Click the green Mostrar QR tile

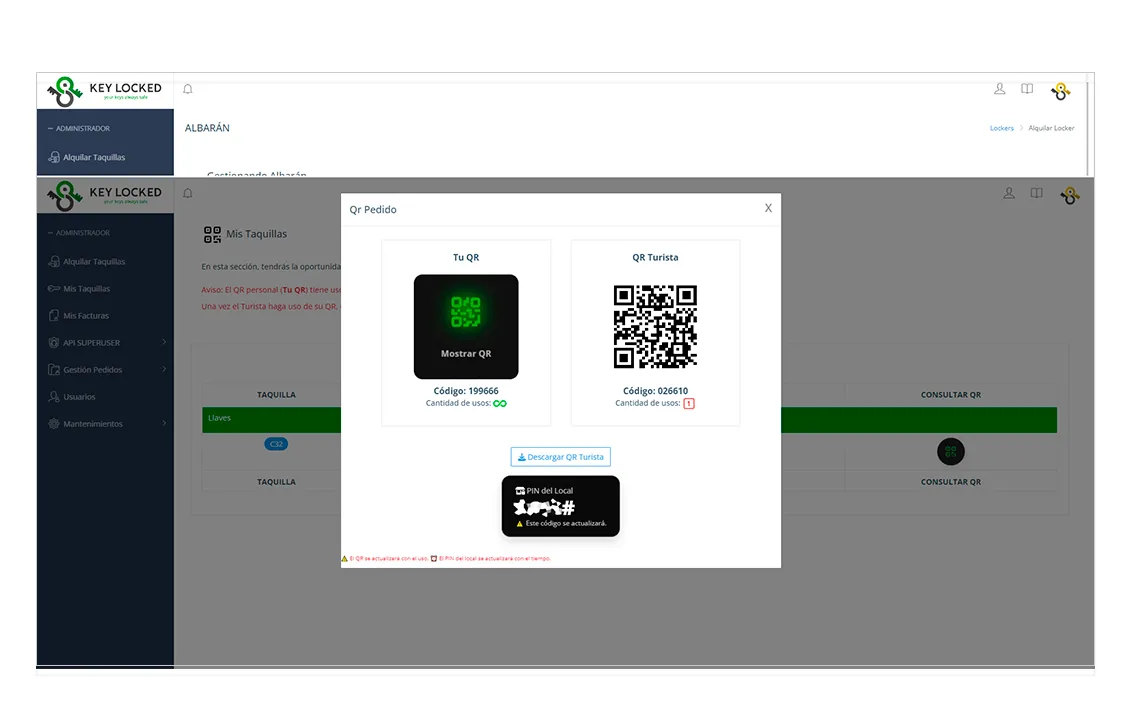tap(466, 327)
